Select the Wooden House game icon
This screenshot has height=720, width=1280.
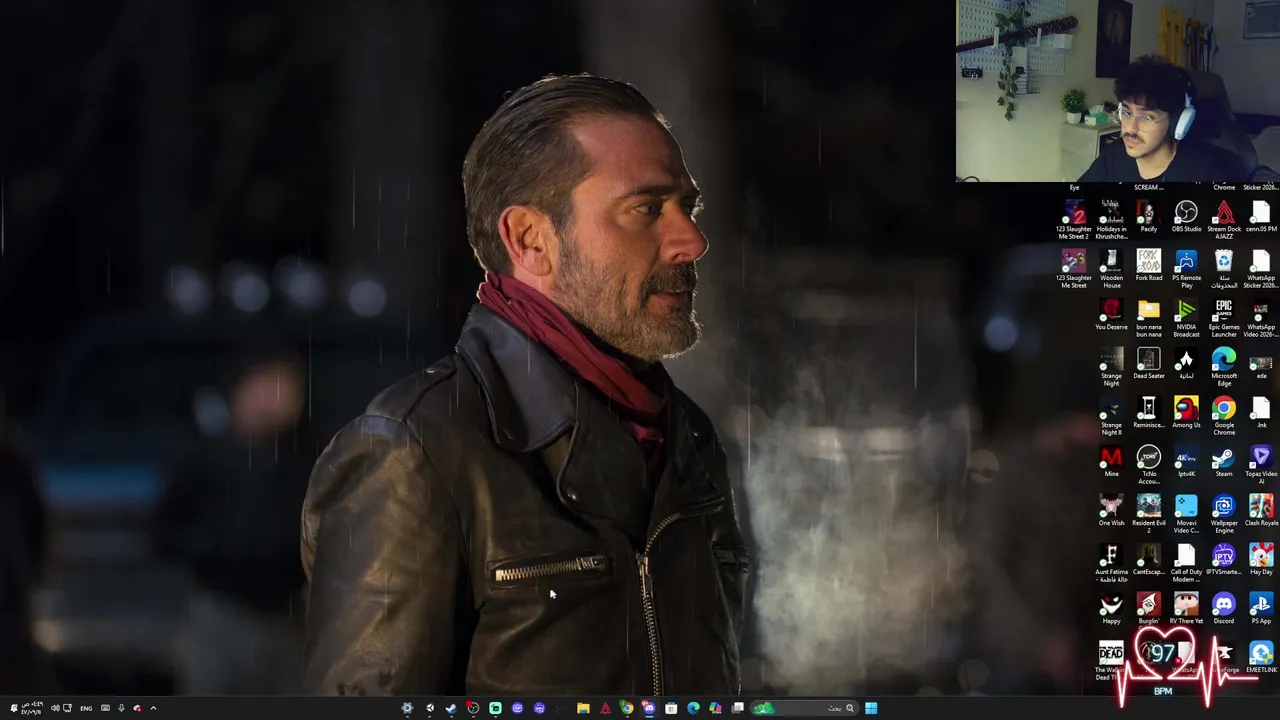[1111, 269]
